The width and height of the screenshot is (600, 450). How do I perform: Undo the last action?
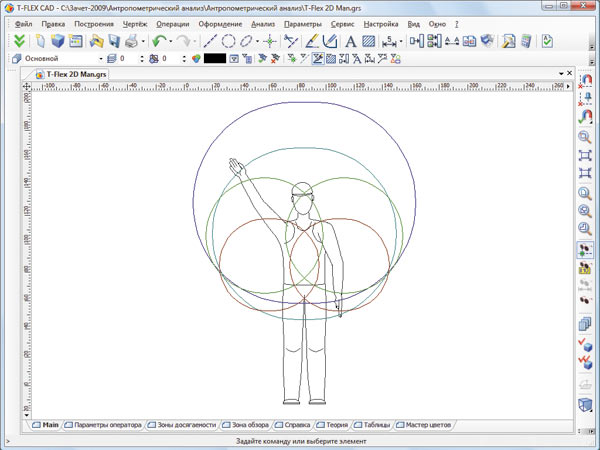[x=159, y=41]
